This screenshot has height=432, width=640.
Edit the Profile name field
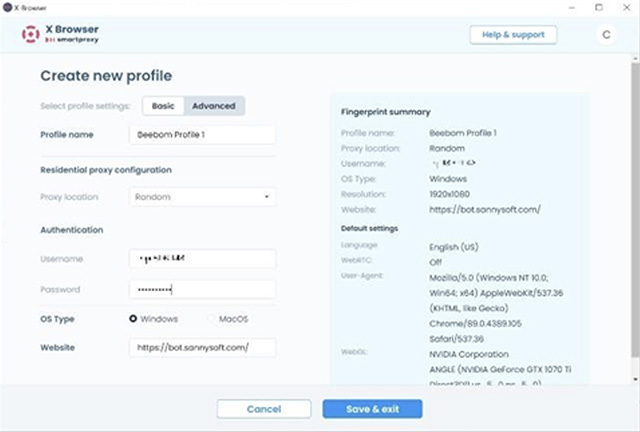click(x=202, y=135)
